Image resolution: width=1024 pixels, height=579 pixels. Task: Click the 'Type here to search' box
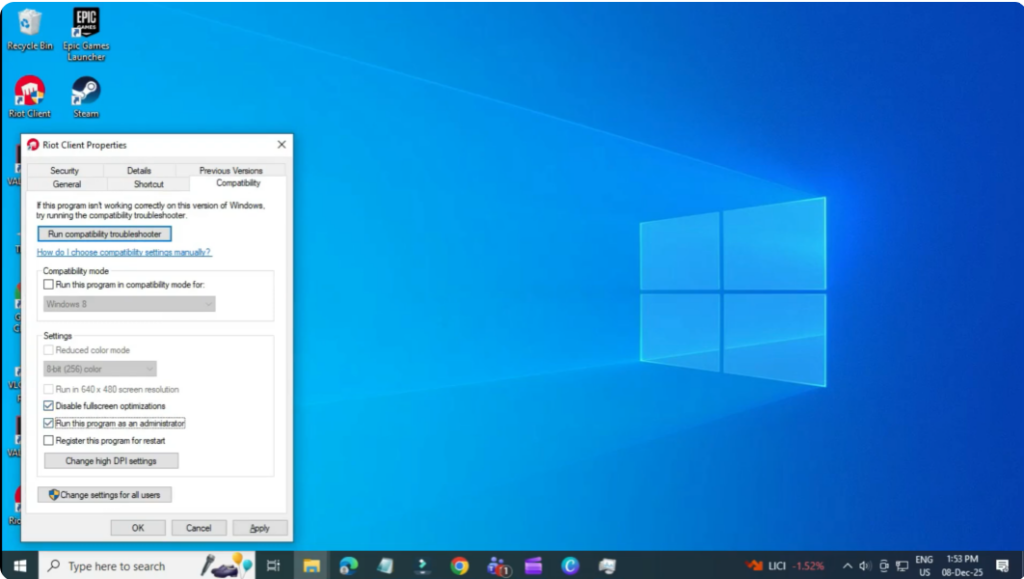pos(120,566)
